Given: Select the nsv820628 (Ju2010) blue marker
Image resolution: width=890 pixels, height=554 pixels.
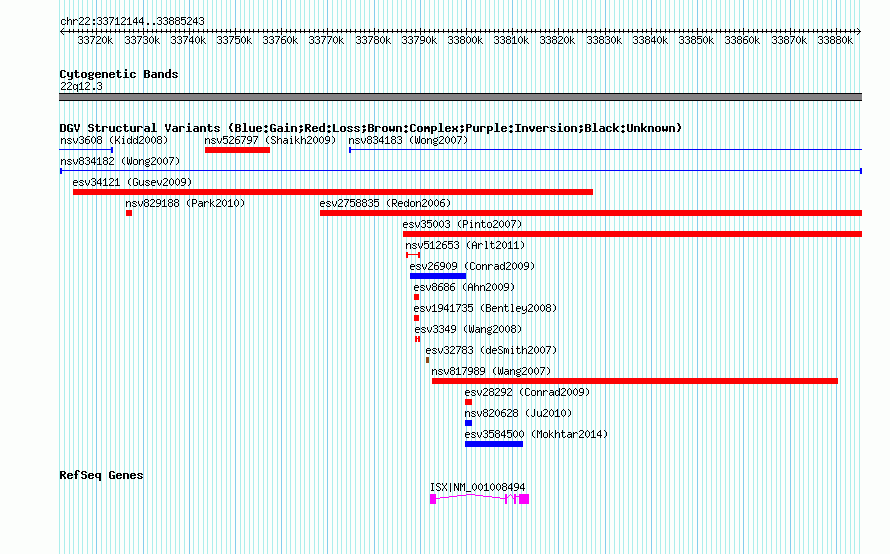Looking at the screenshot, I should click(x=468, y=423).
